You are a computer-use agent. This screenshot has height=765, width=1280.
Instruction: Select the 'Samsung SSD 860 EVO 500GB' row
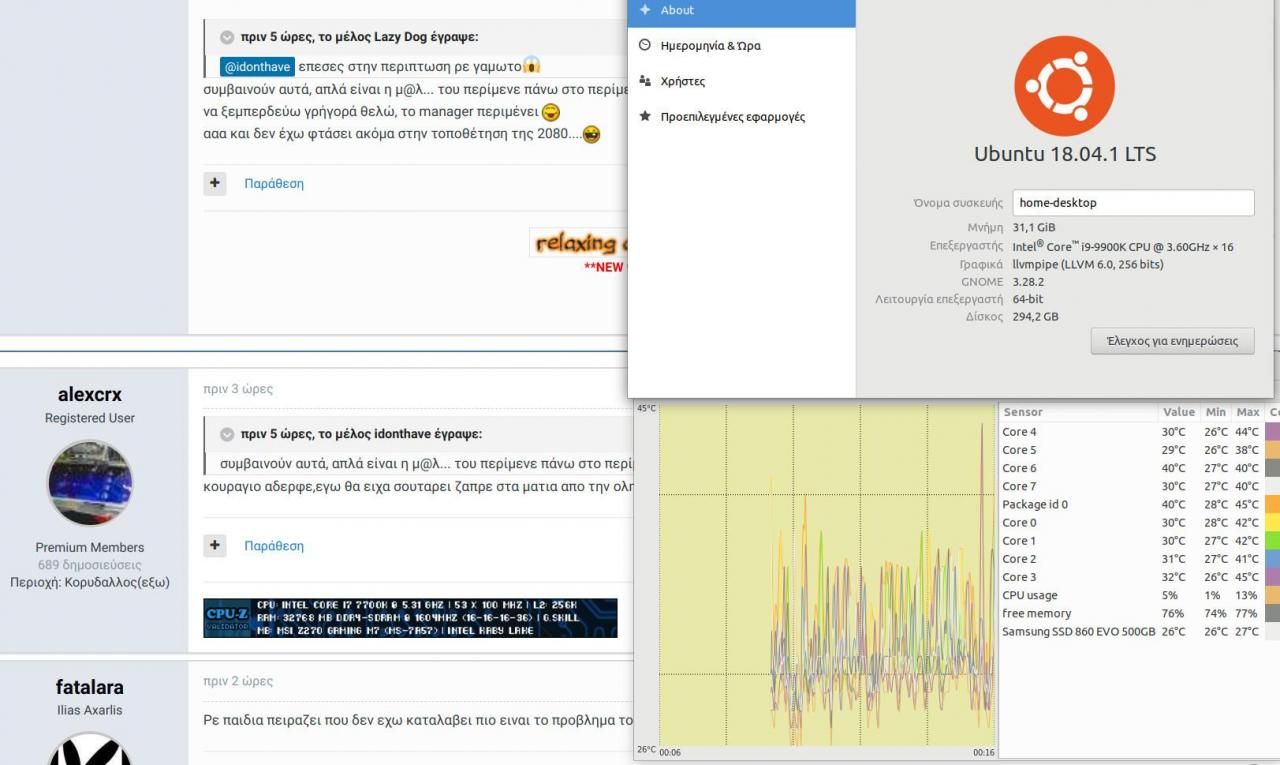click(1140, 632)
